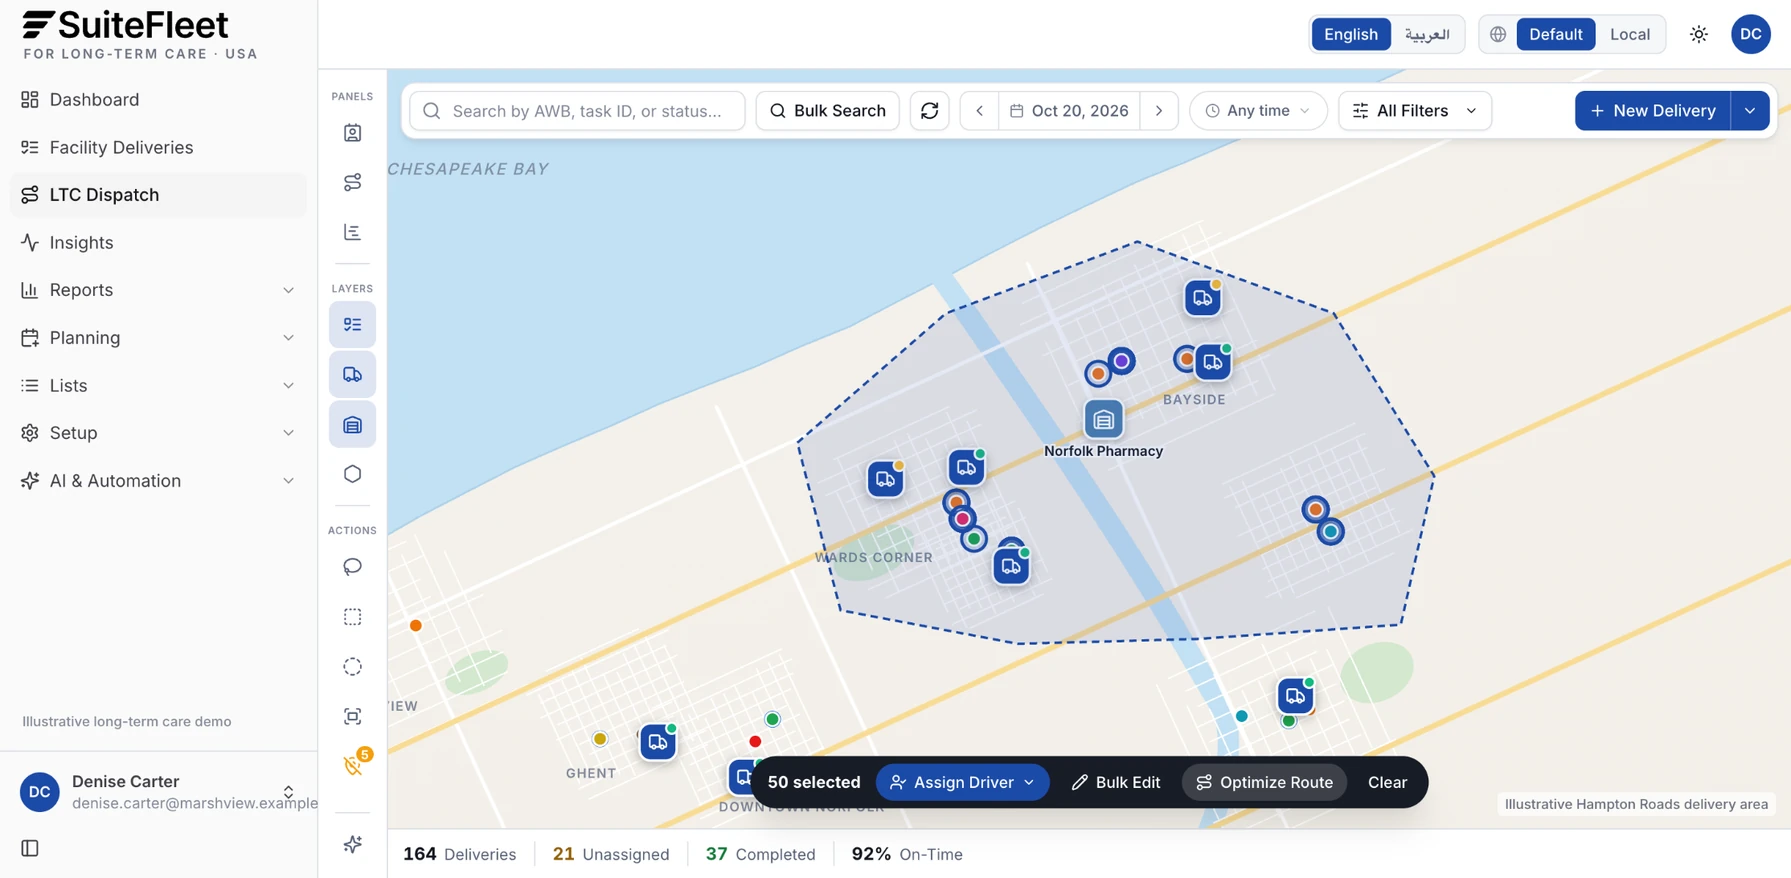Open LTC Dispatch

point(158,195)
